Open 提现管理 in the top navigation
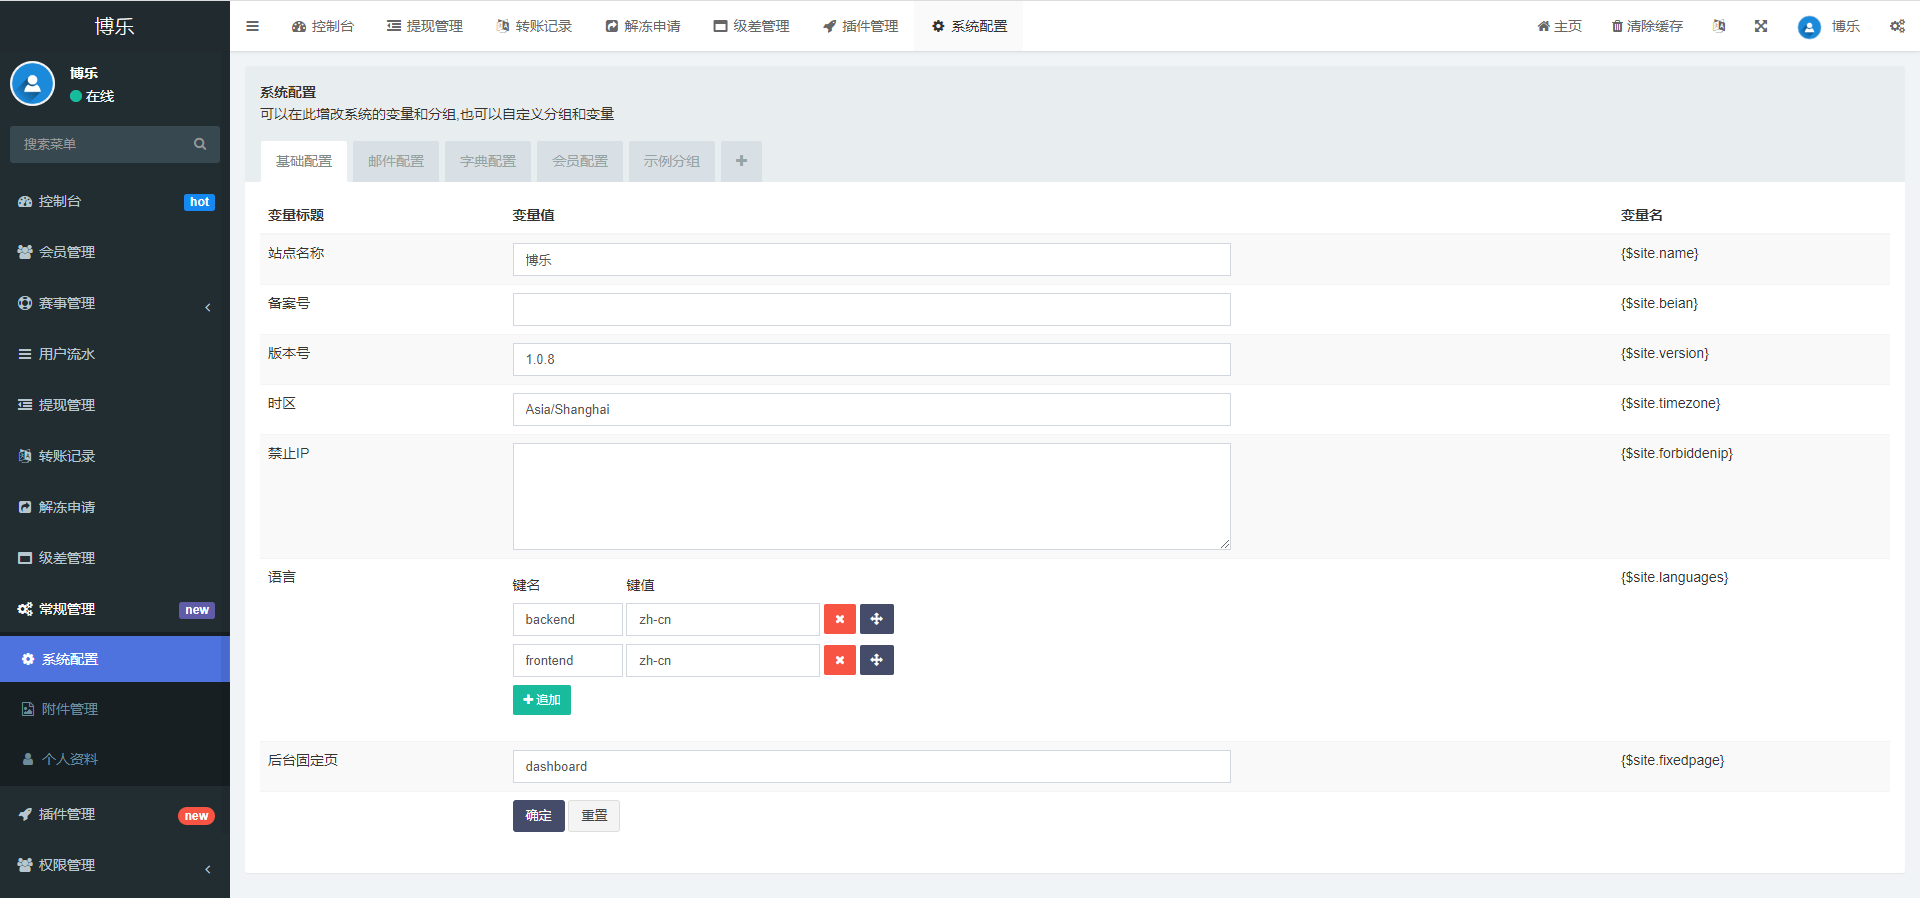 (425, 26)
